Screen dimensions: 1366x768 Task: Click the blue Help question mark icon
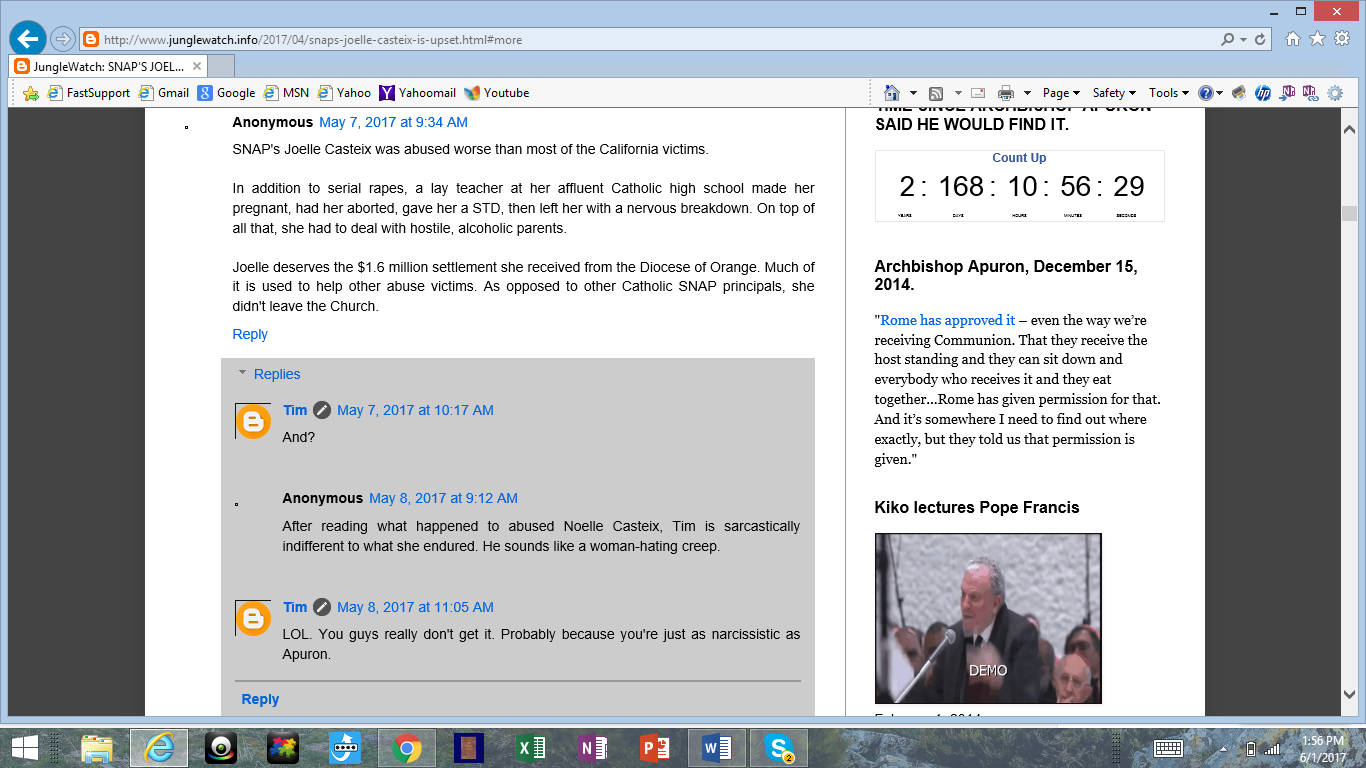pyautogui.click(x=1206, y=93)
